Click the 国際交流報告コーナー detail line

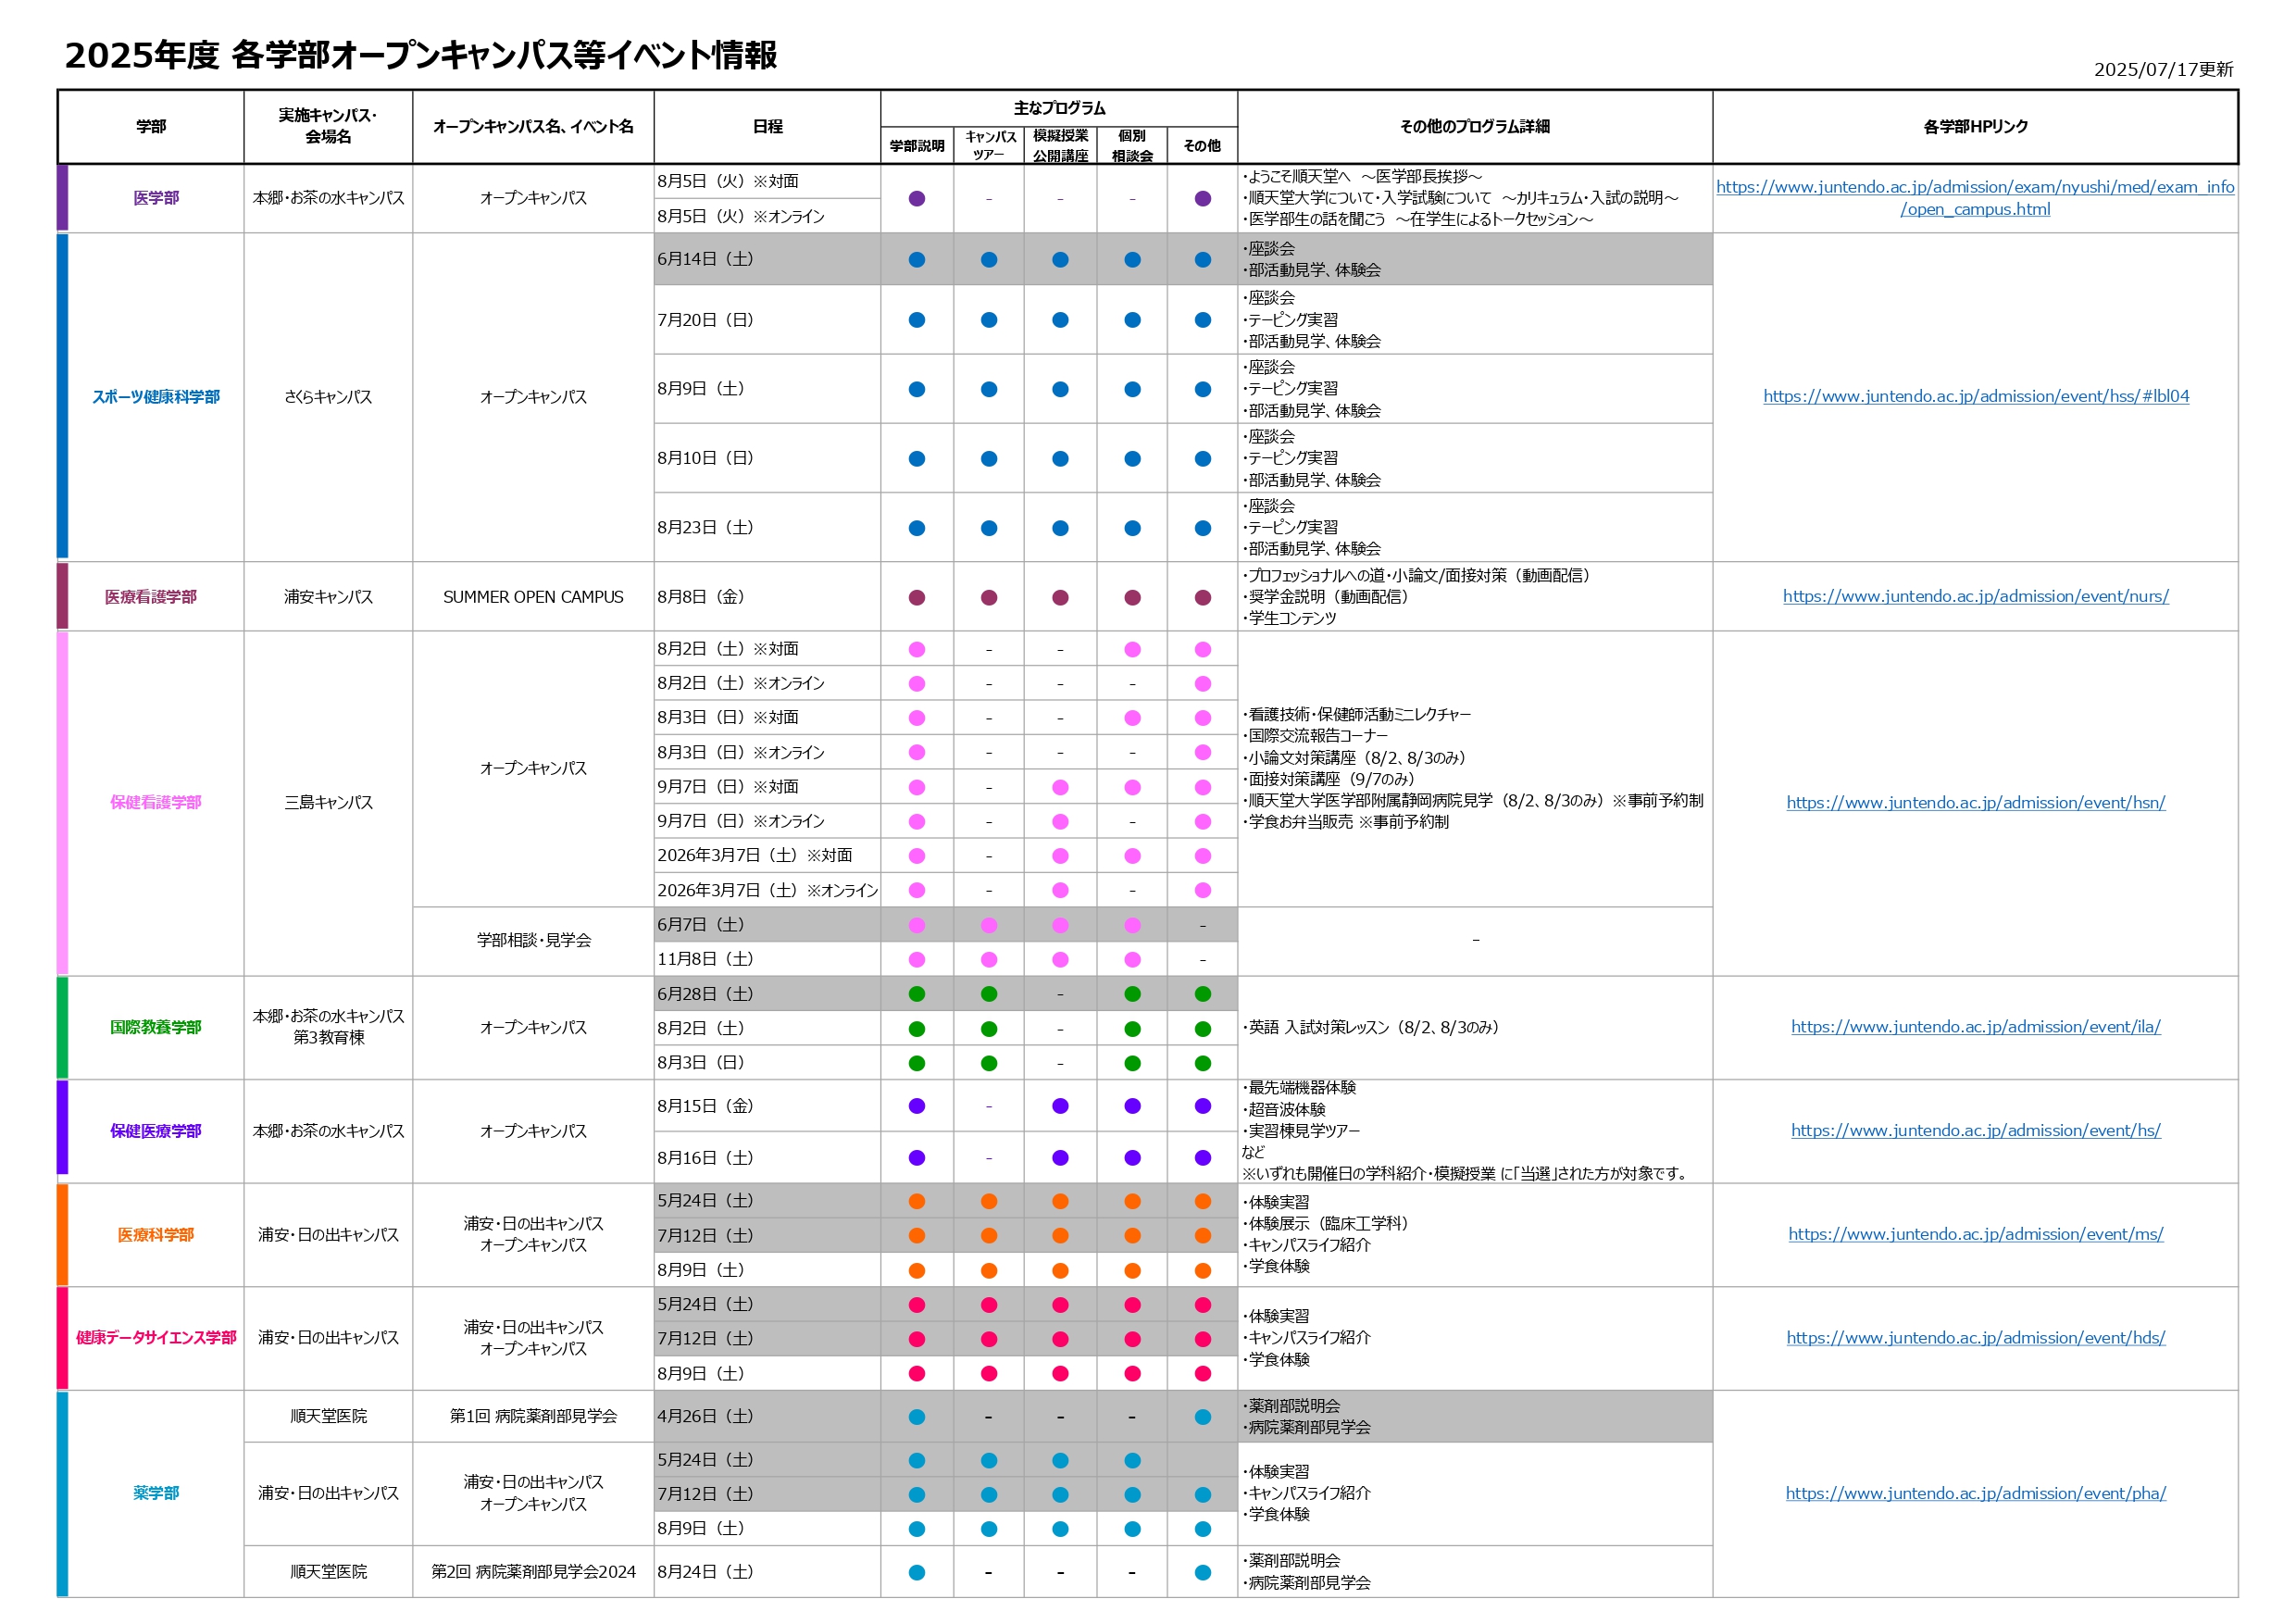(1316, 736)
